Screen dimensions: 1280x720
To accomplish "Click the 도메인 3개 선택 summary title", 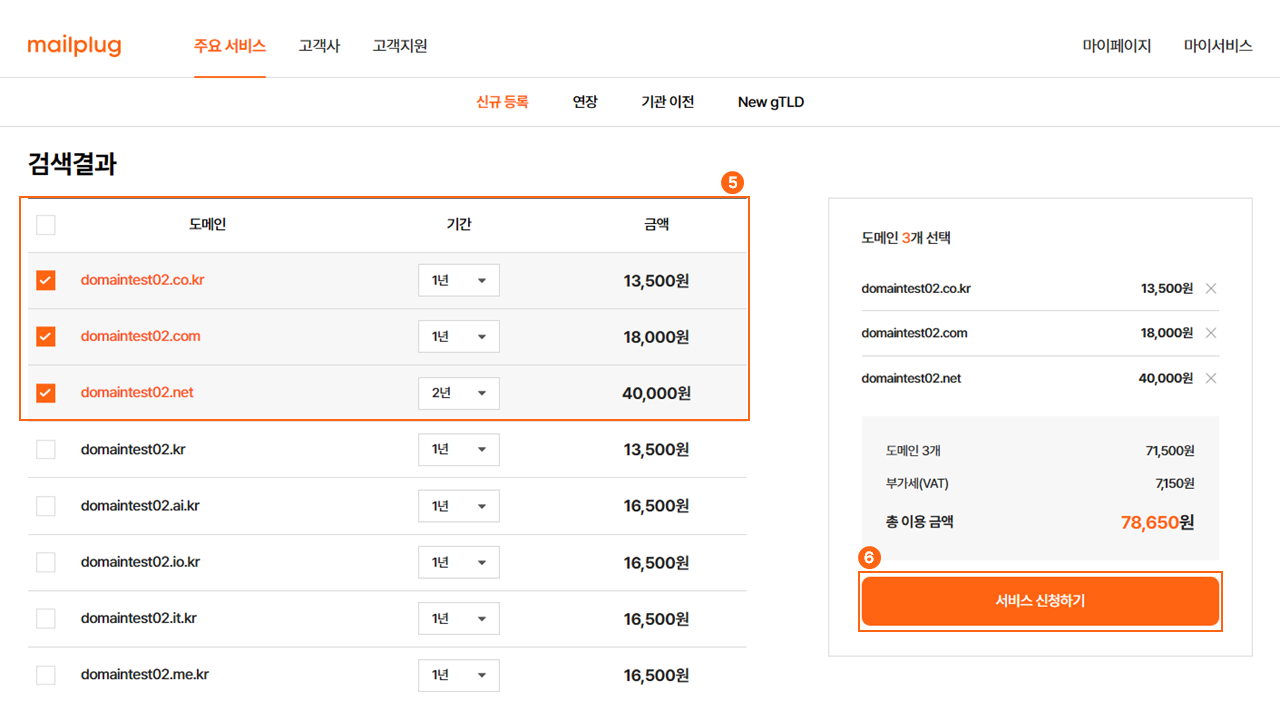I will [x=905, y=238].
